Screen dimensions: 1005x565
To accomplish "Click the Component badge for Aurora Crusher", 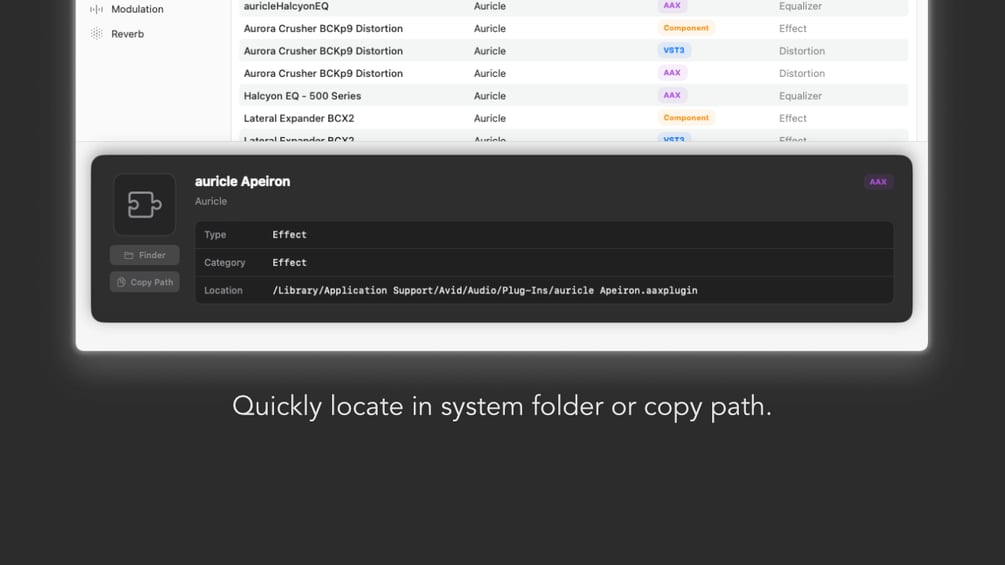I will coord(686,28).
